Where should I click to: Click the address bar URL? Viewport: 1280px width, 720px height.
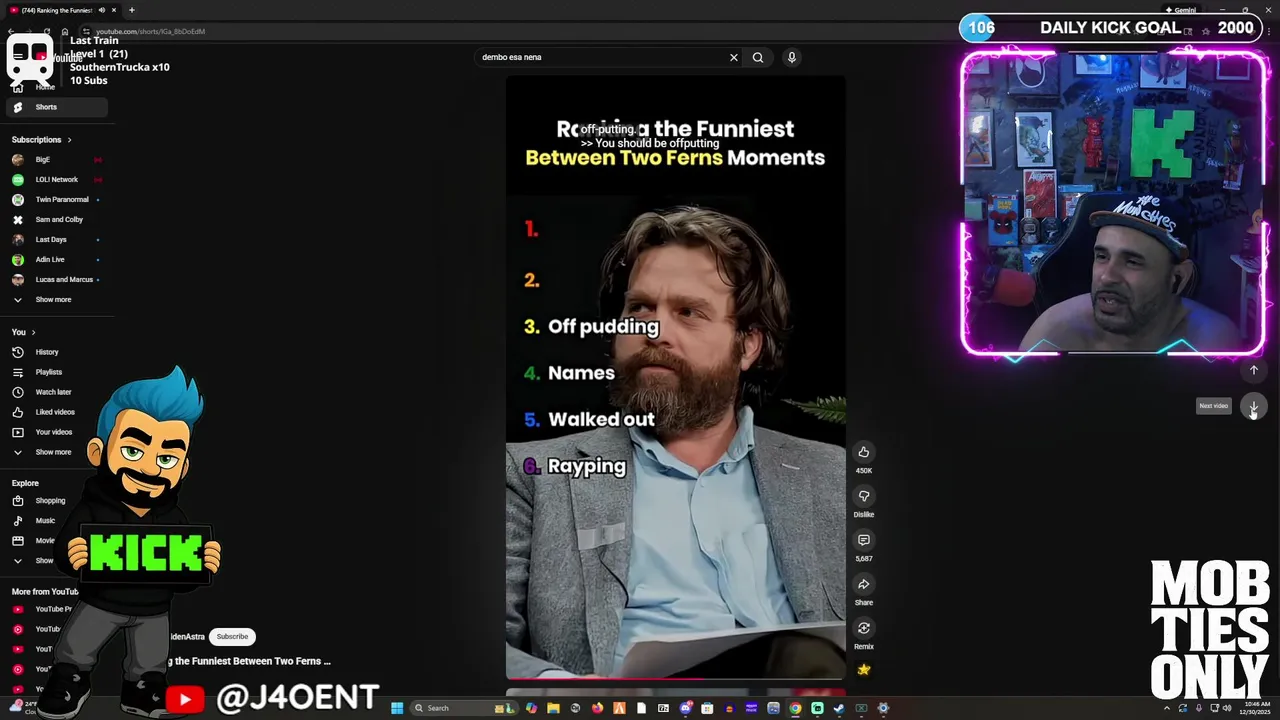tap(150, 31)
